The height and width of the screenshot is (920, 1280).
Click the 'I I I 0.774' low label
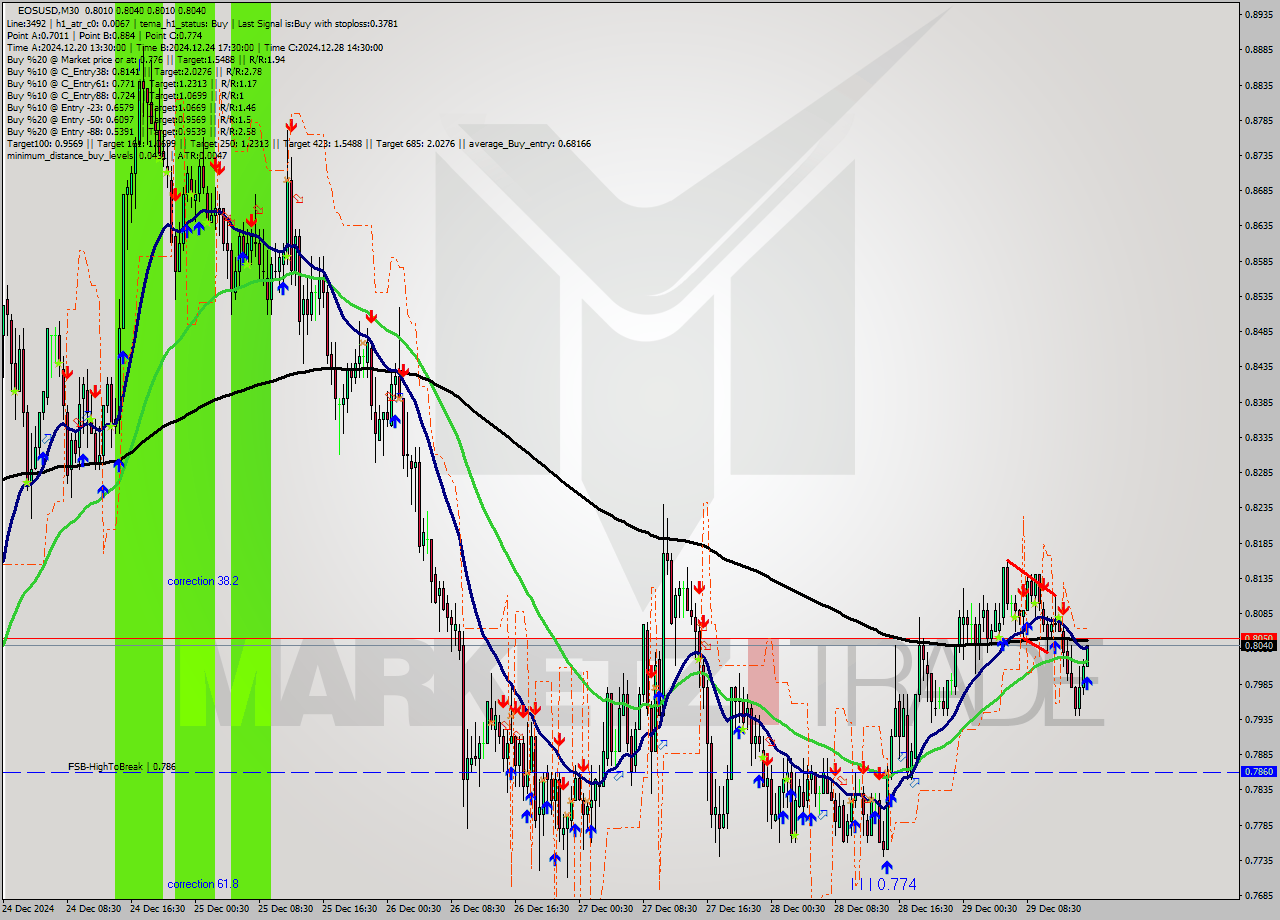tap(883, 884)
